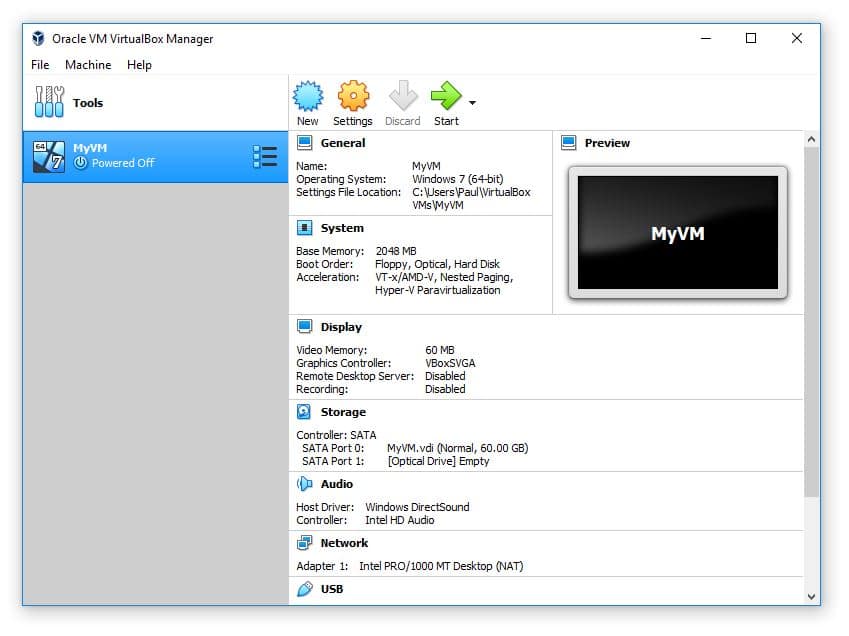Click the Audio speaker section icon
The width and height of the screenshot is (849, 636).
tap(305, 484)
